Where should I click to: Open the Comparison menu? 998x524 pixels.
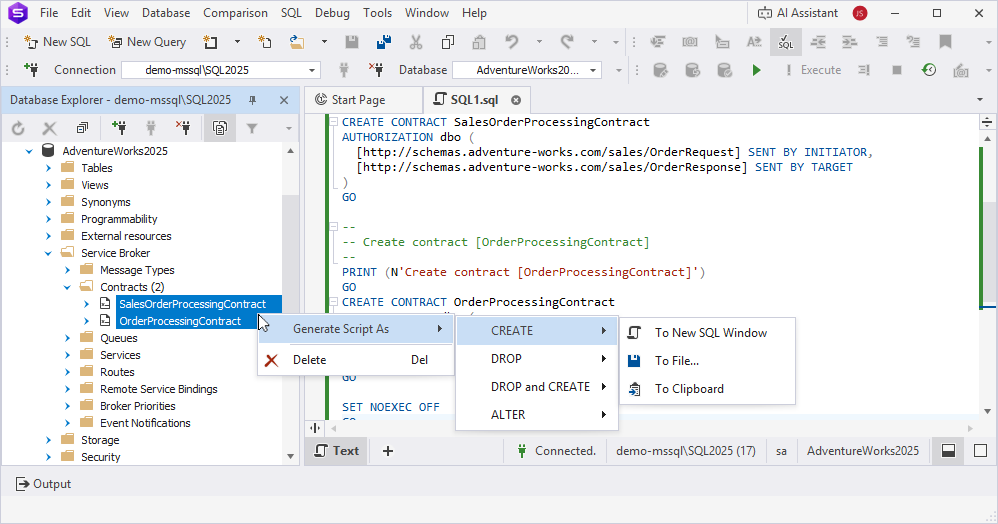[235, 13]
